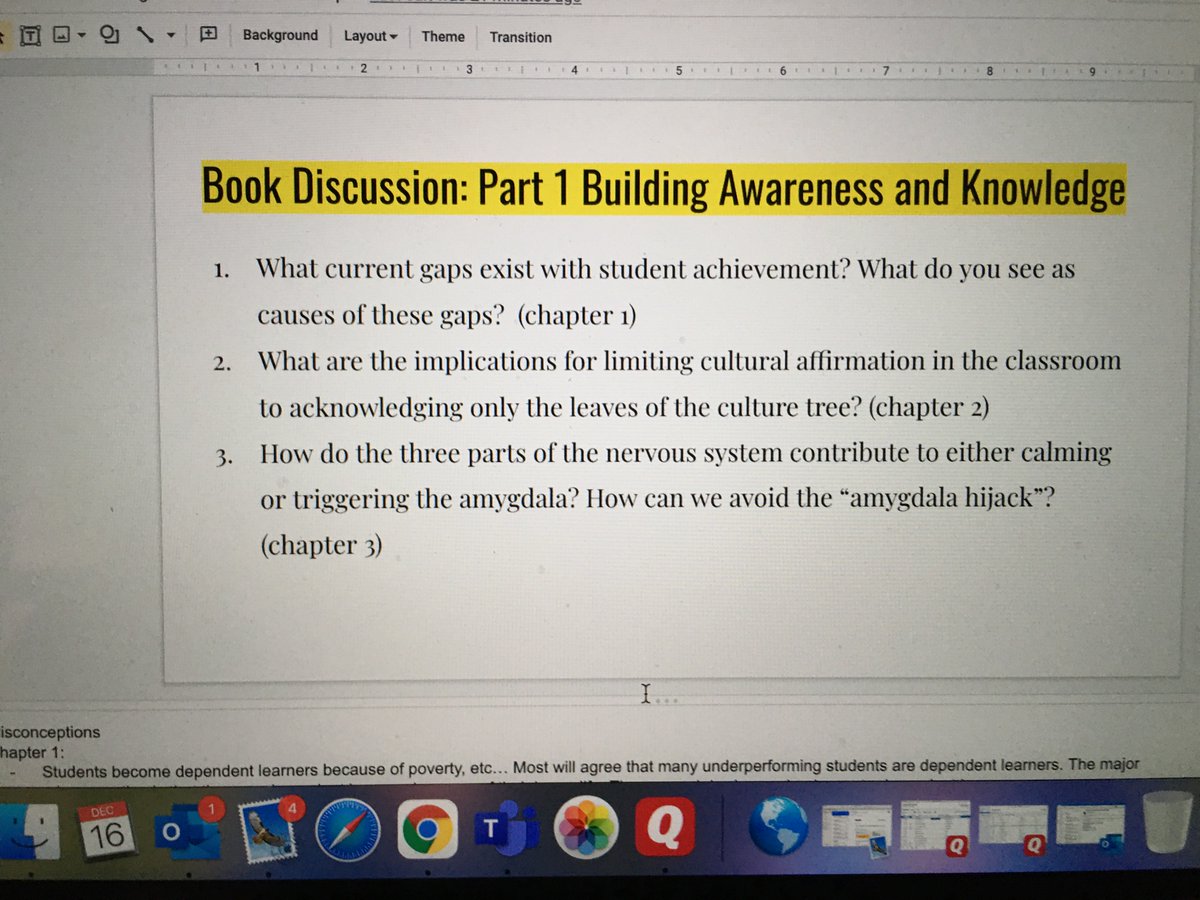Click the slide title Book Discussion heading
Viewport: 1200px width, 900px height.
[663, 188]
